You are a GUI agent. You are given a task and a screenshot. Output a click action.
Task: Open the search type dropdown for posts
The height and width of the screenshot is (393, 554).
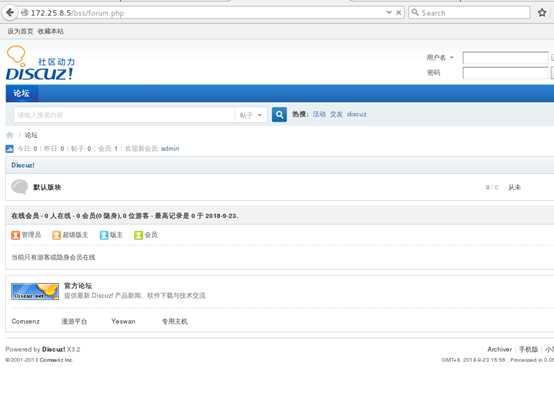pos(251,115)
